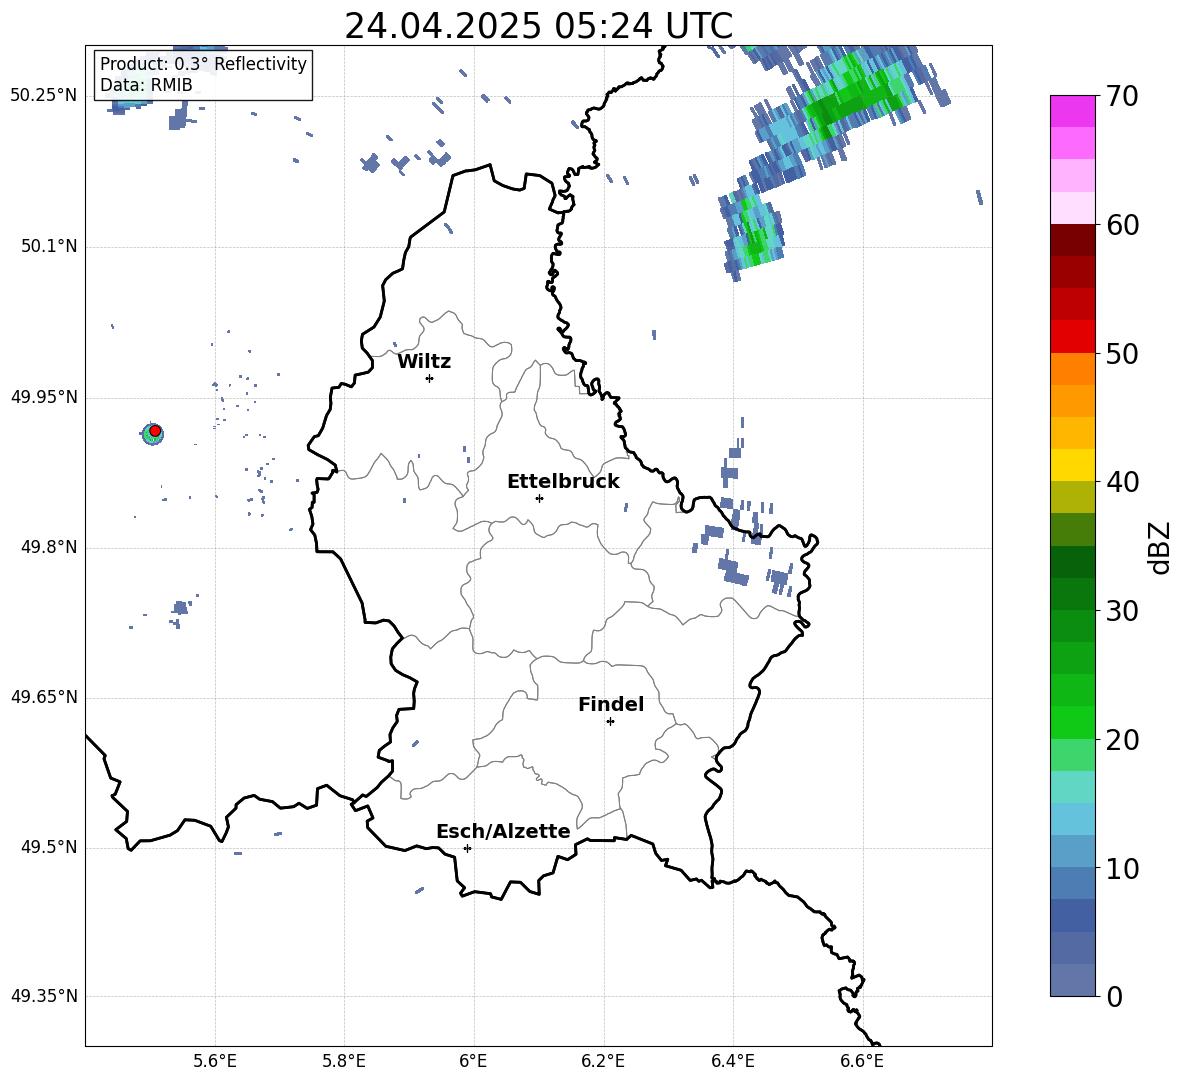
Task: Click the 6.6°E longitude label
Action: coord(862,1061)
